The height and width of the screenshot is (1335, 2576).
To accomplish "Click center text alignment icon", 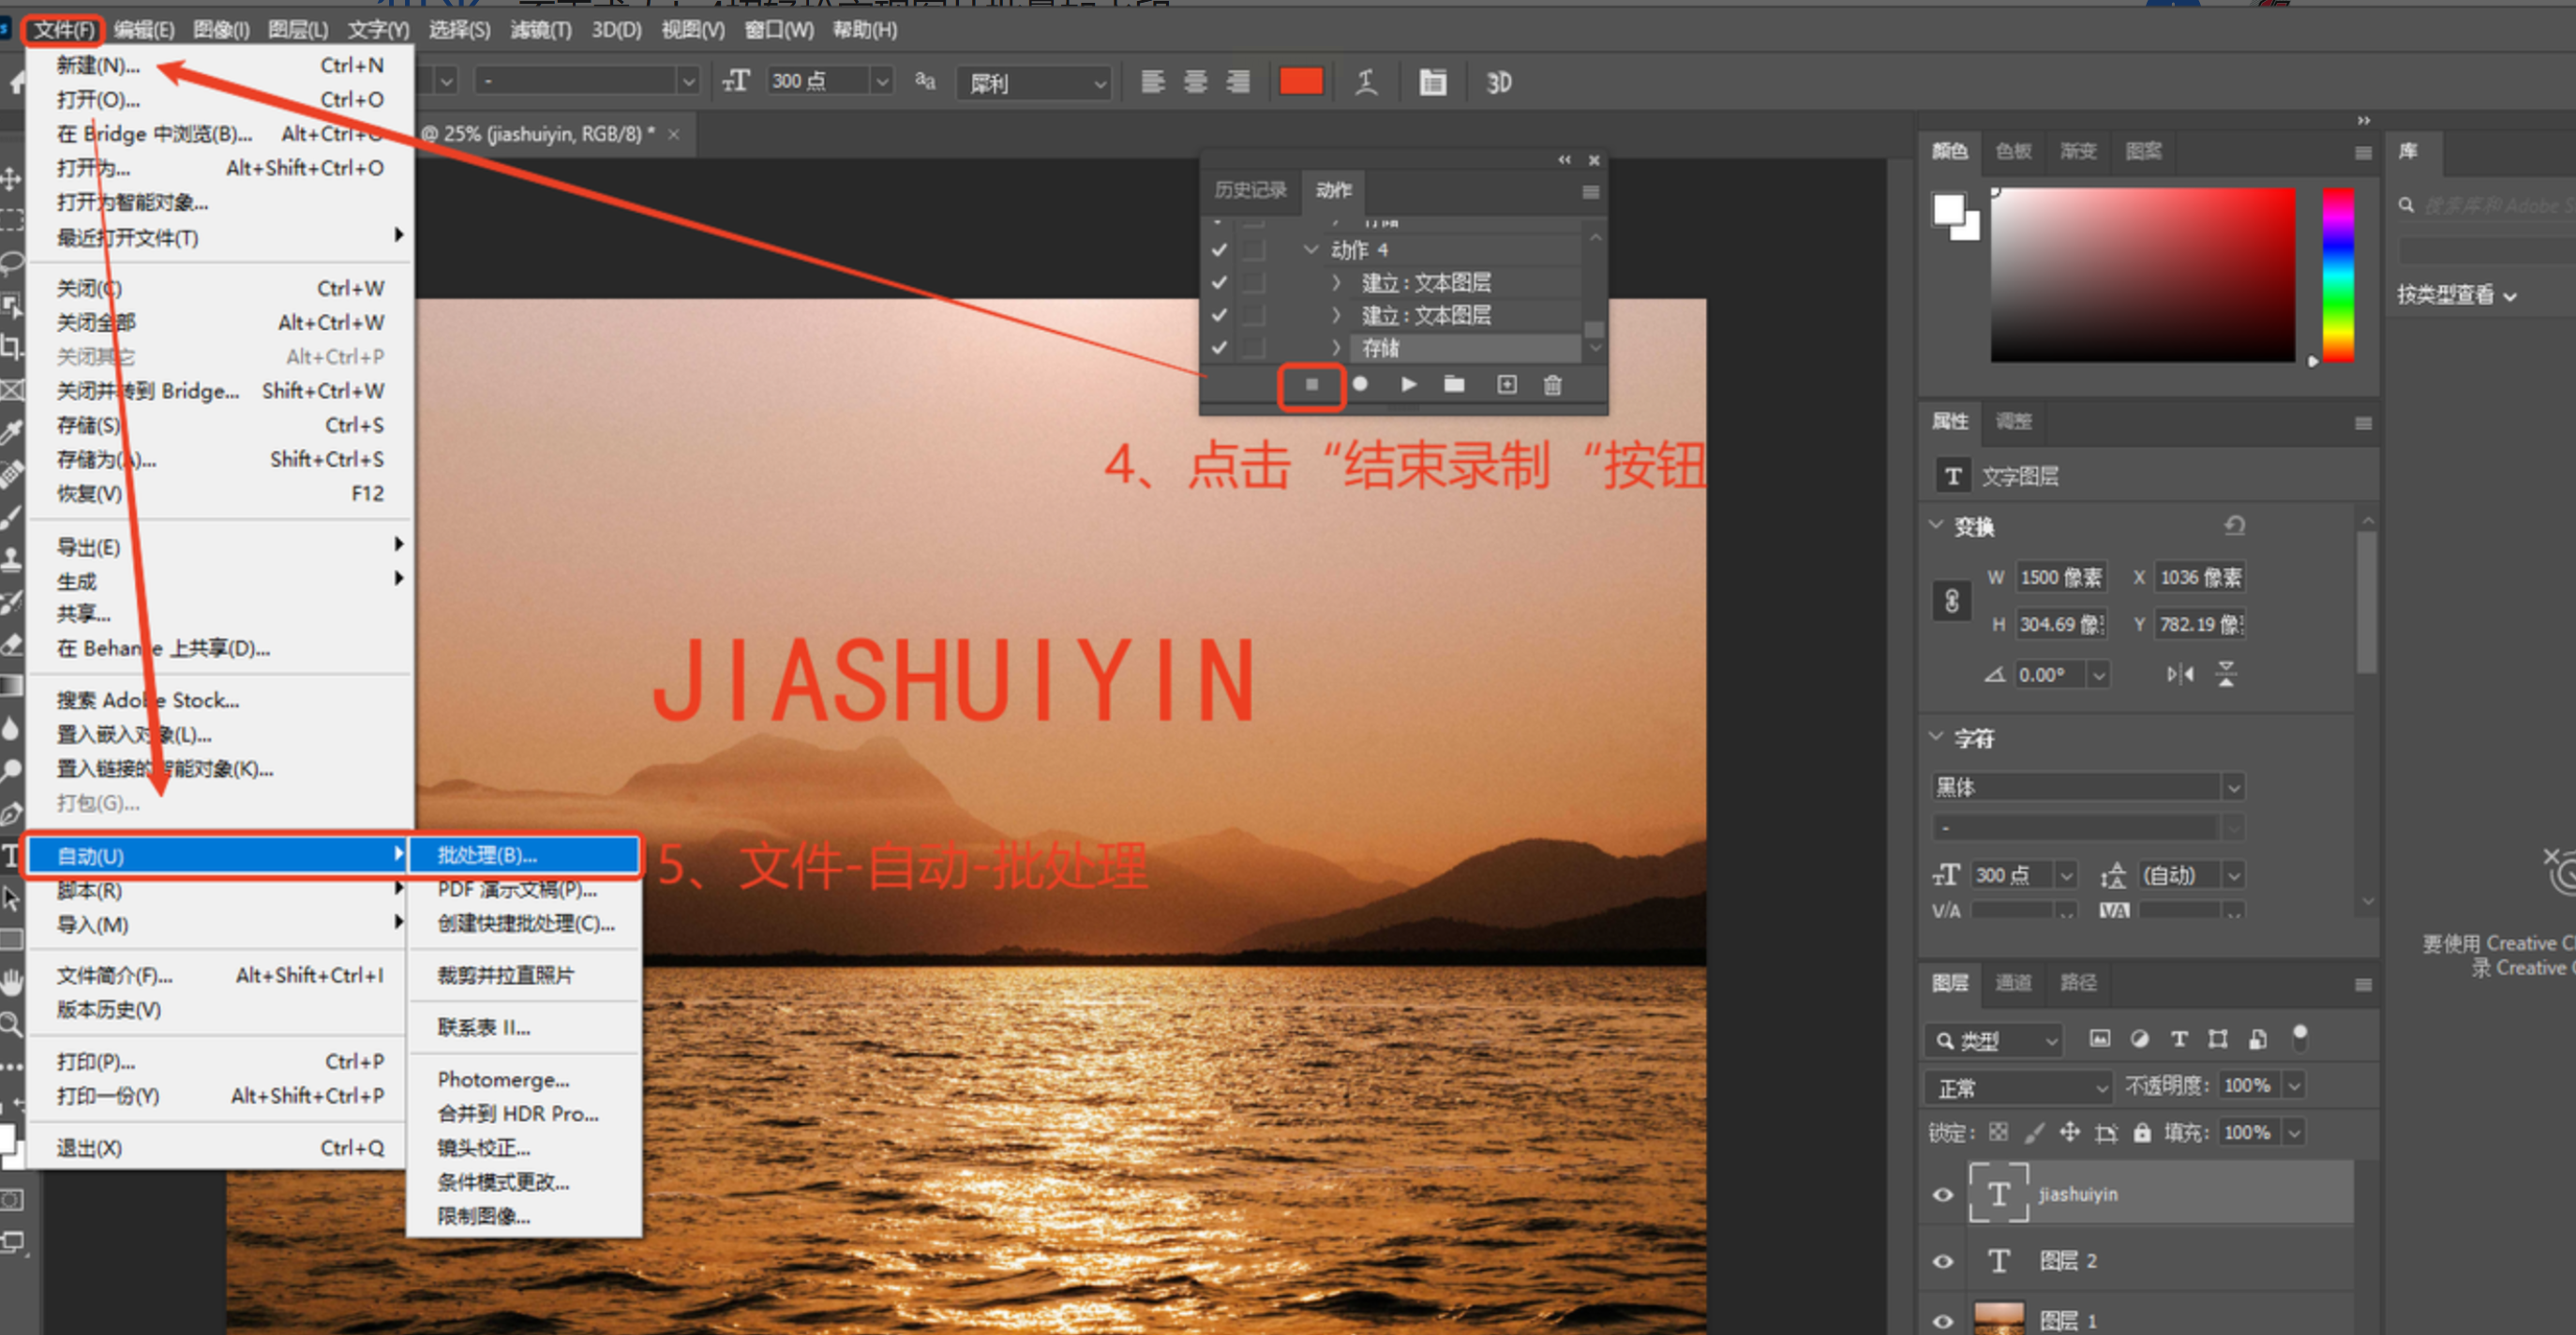I will click(1195, 82).
